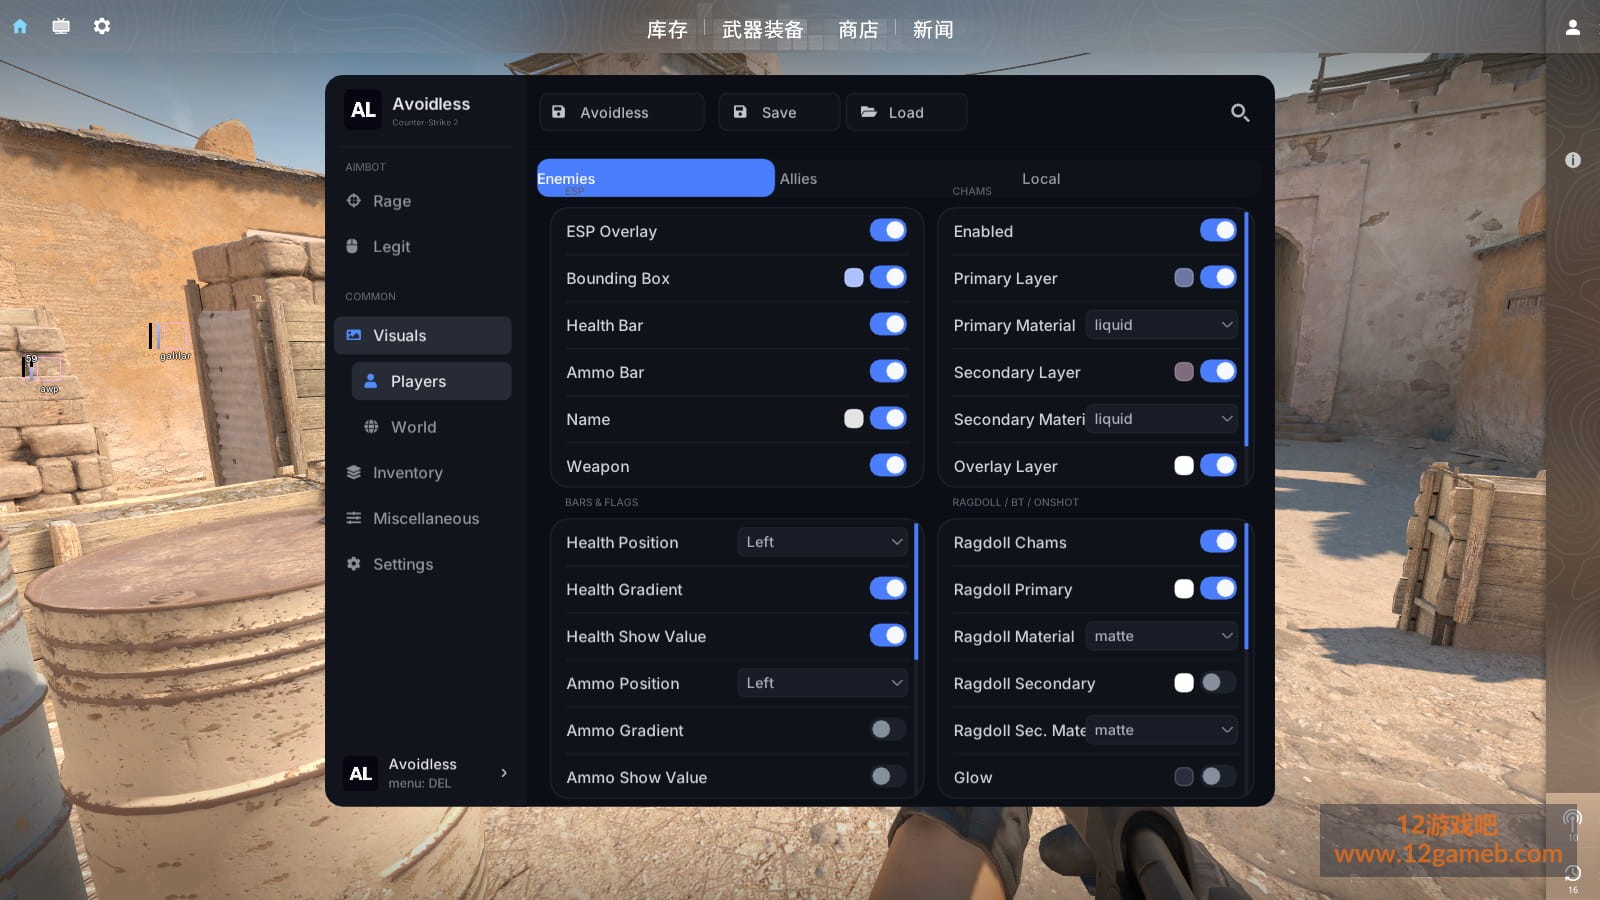Disable the Ammo Bar toggle
This screenshot has width=1600, height=900.
coord(888,372)
